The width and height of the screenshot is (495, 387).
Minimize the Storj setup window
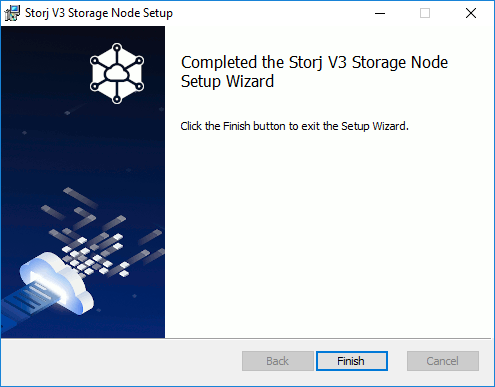tap(380, 13)
